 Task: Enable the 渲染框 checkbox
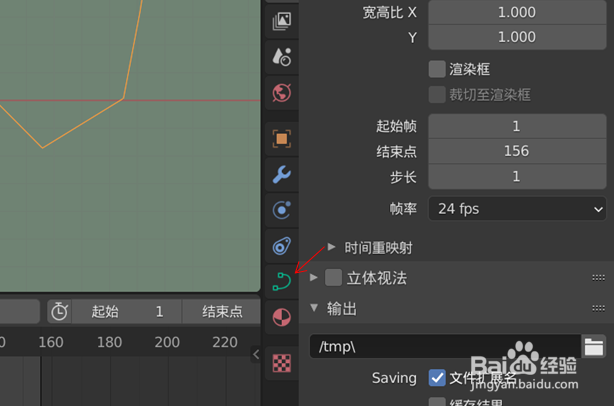click(437, 69)
